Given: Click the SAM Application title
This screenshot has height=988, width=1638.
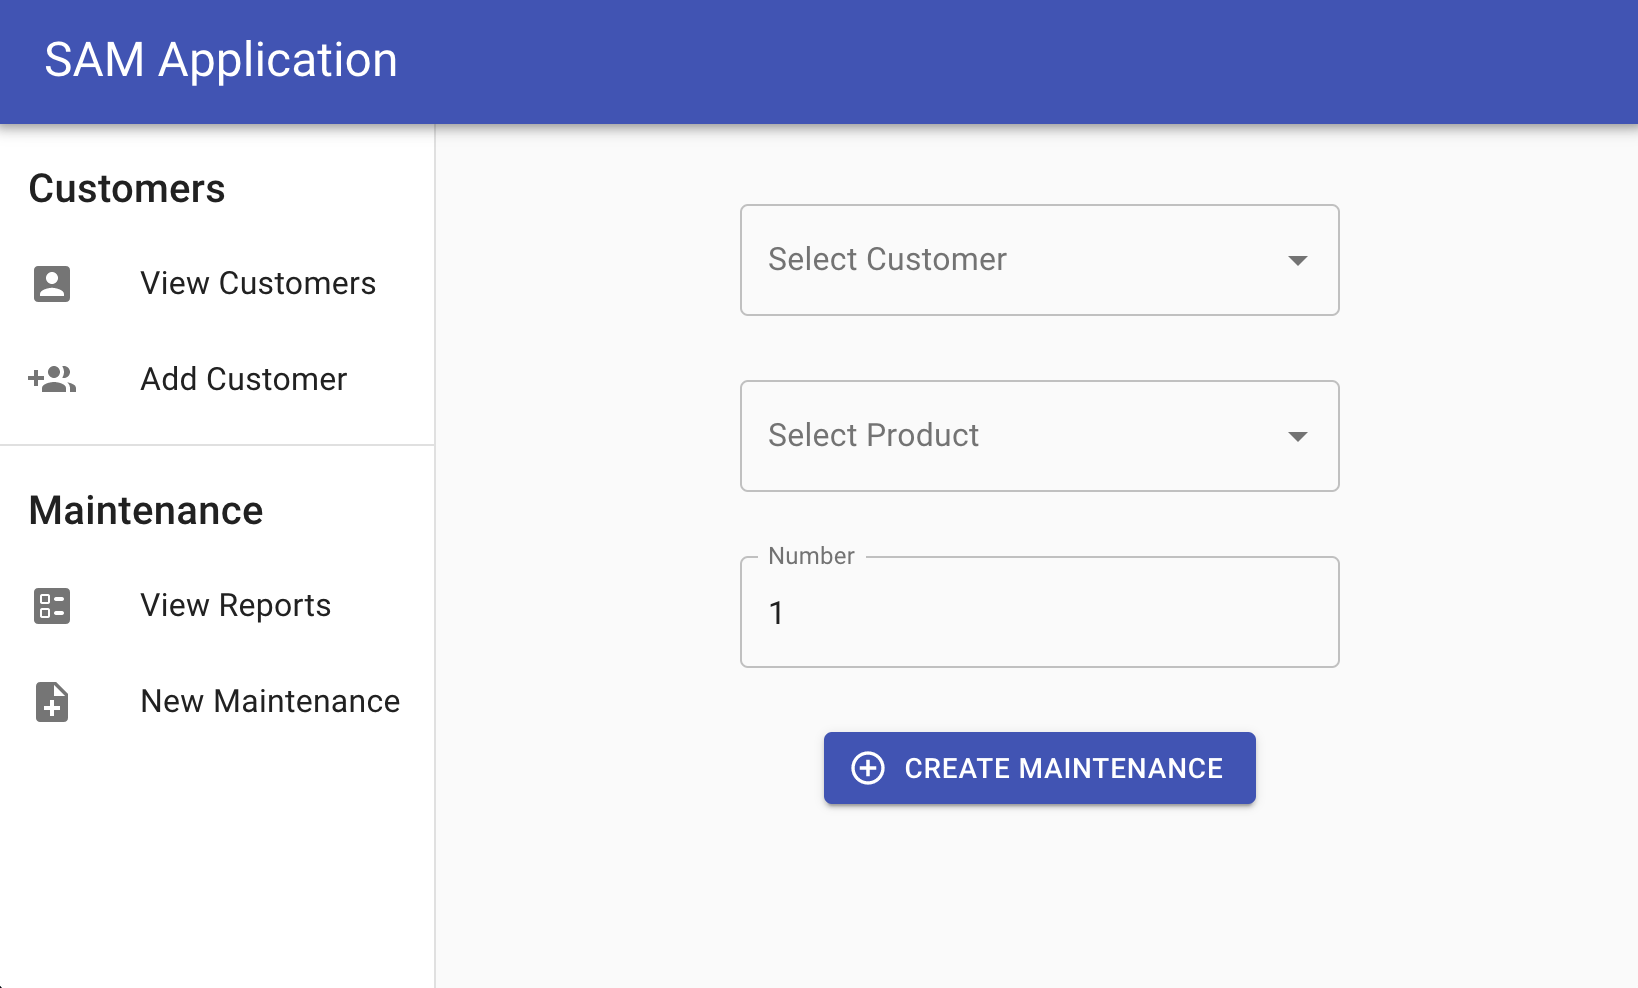Looking at the screenshot, I should tap(221, 60).
